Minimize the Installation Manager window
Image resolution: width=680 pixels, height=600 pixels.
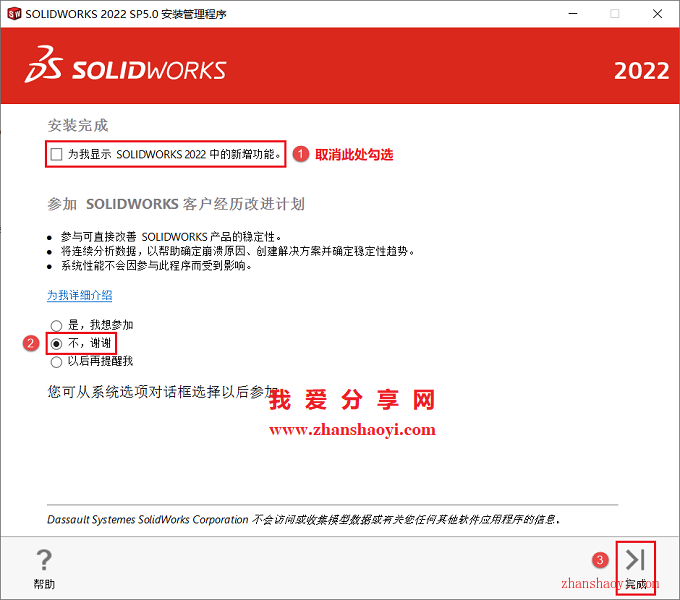point(573,14)
